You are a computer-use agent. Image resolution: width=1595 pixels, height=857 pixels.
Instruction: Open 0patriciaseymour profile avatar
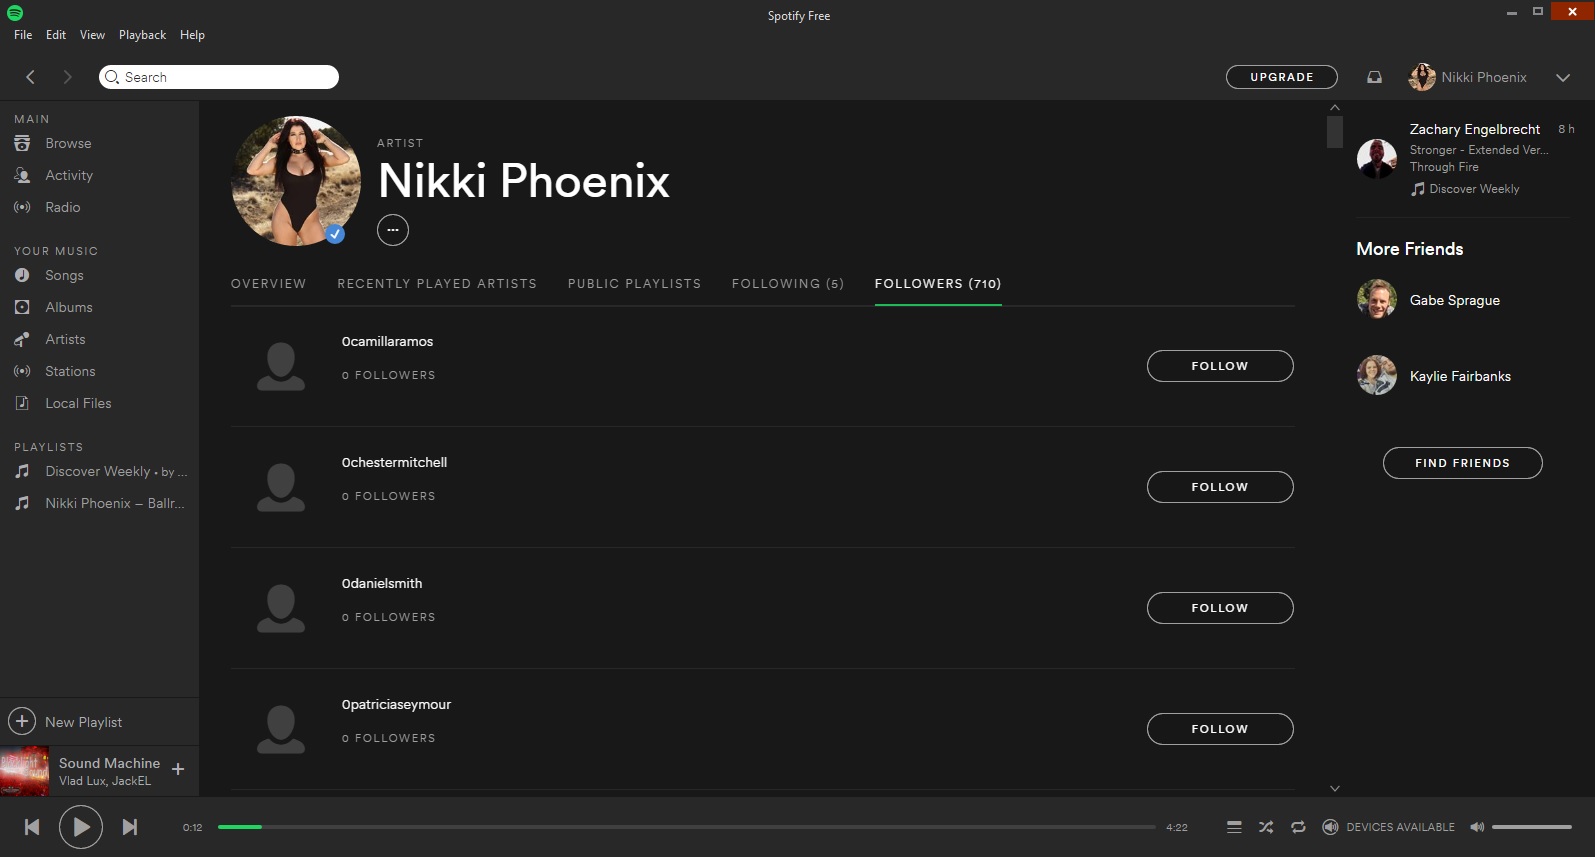pyautogui.click(x=281, y=729)
